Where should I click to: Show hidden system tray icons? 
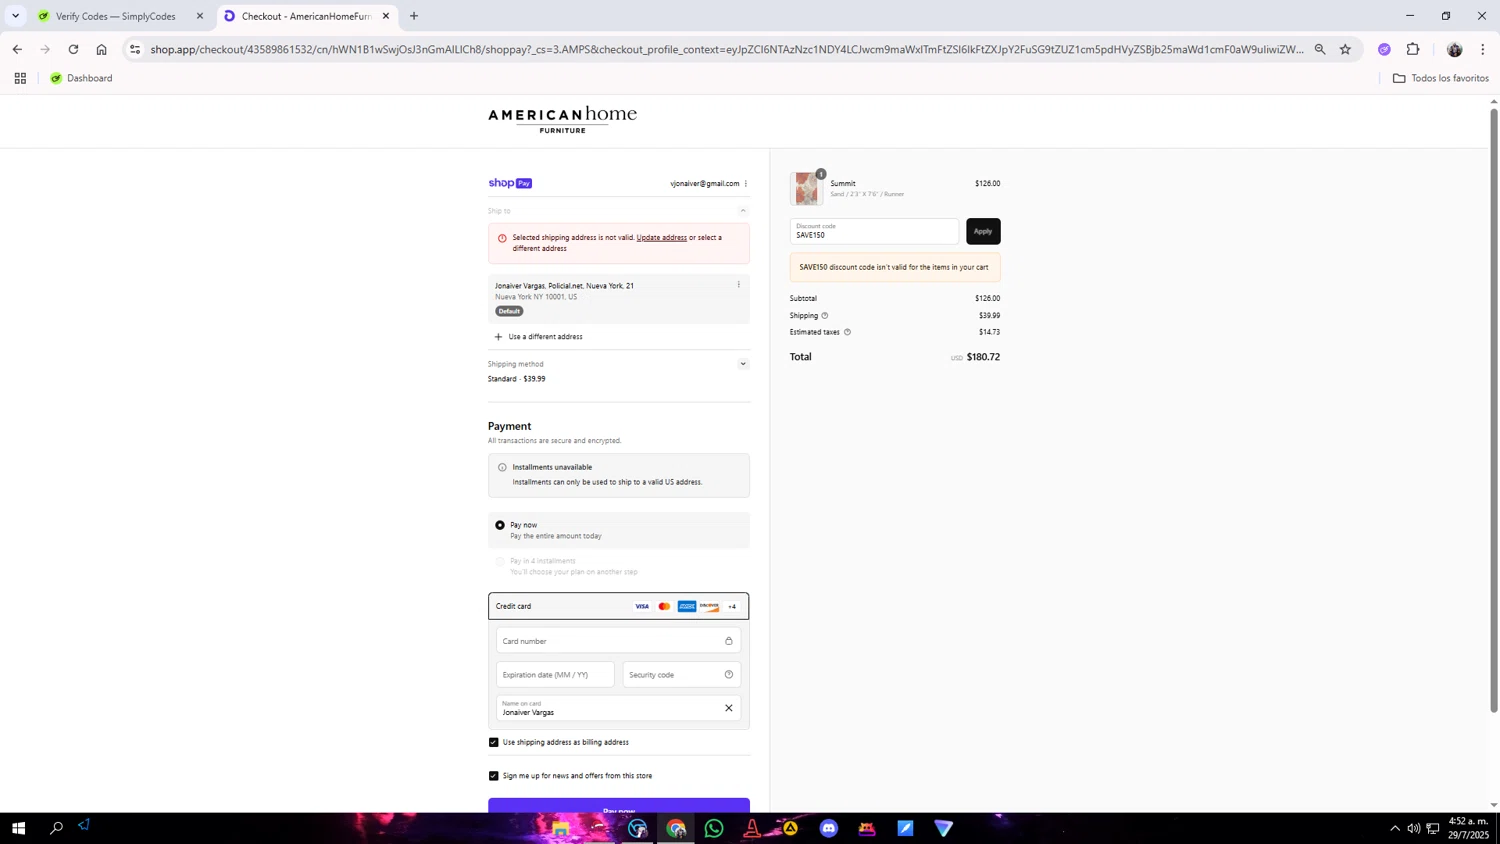click(x=1395, y=828)
